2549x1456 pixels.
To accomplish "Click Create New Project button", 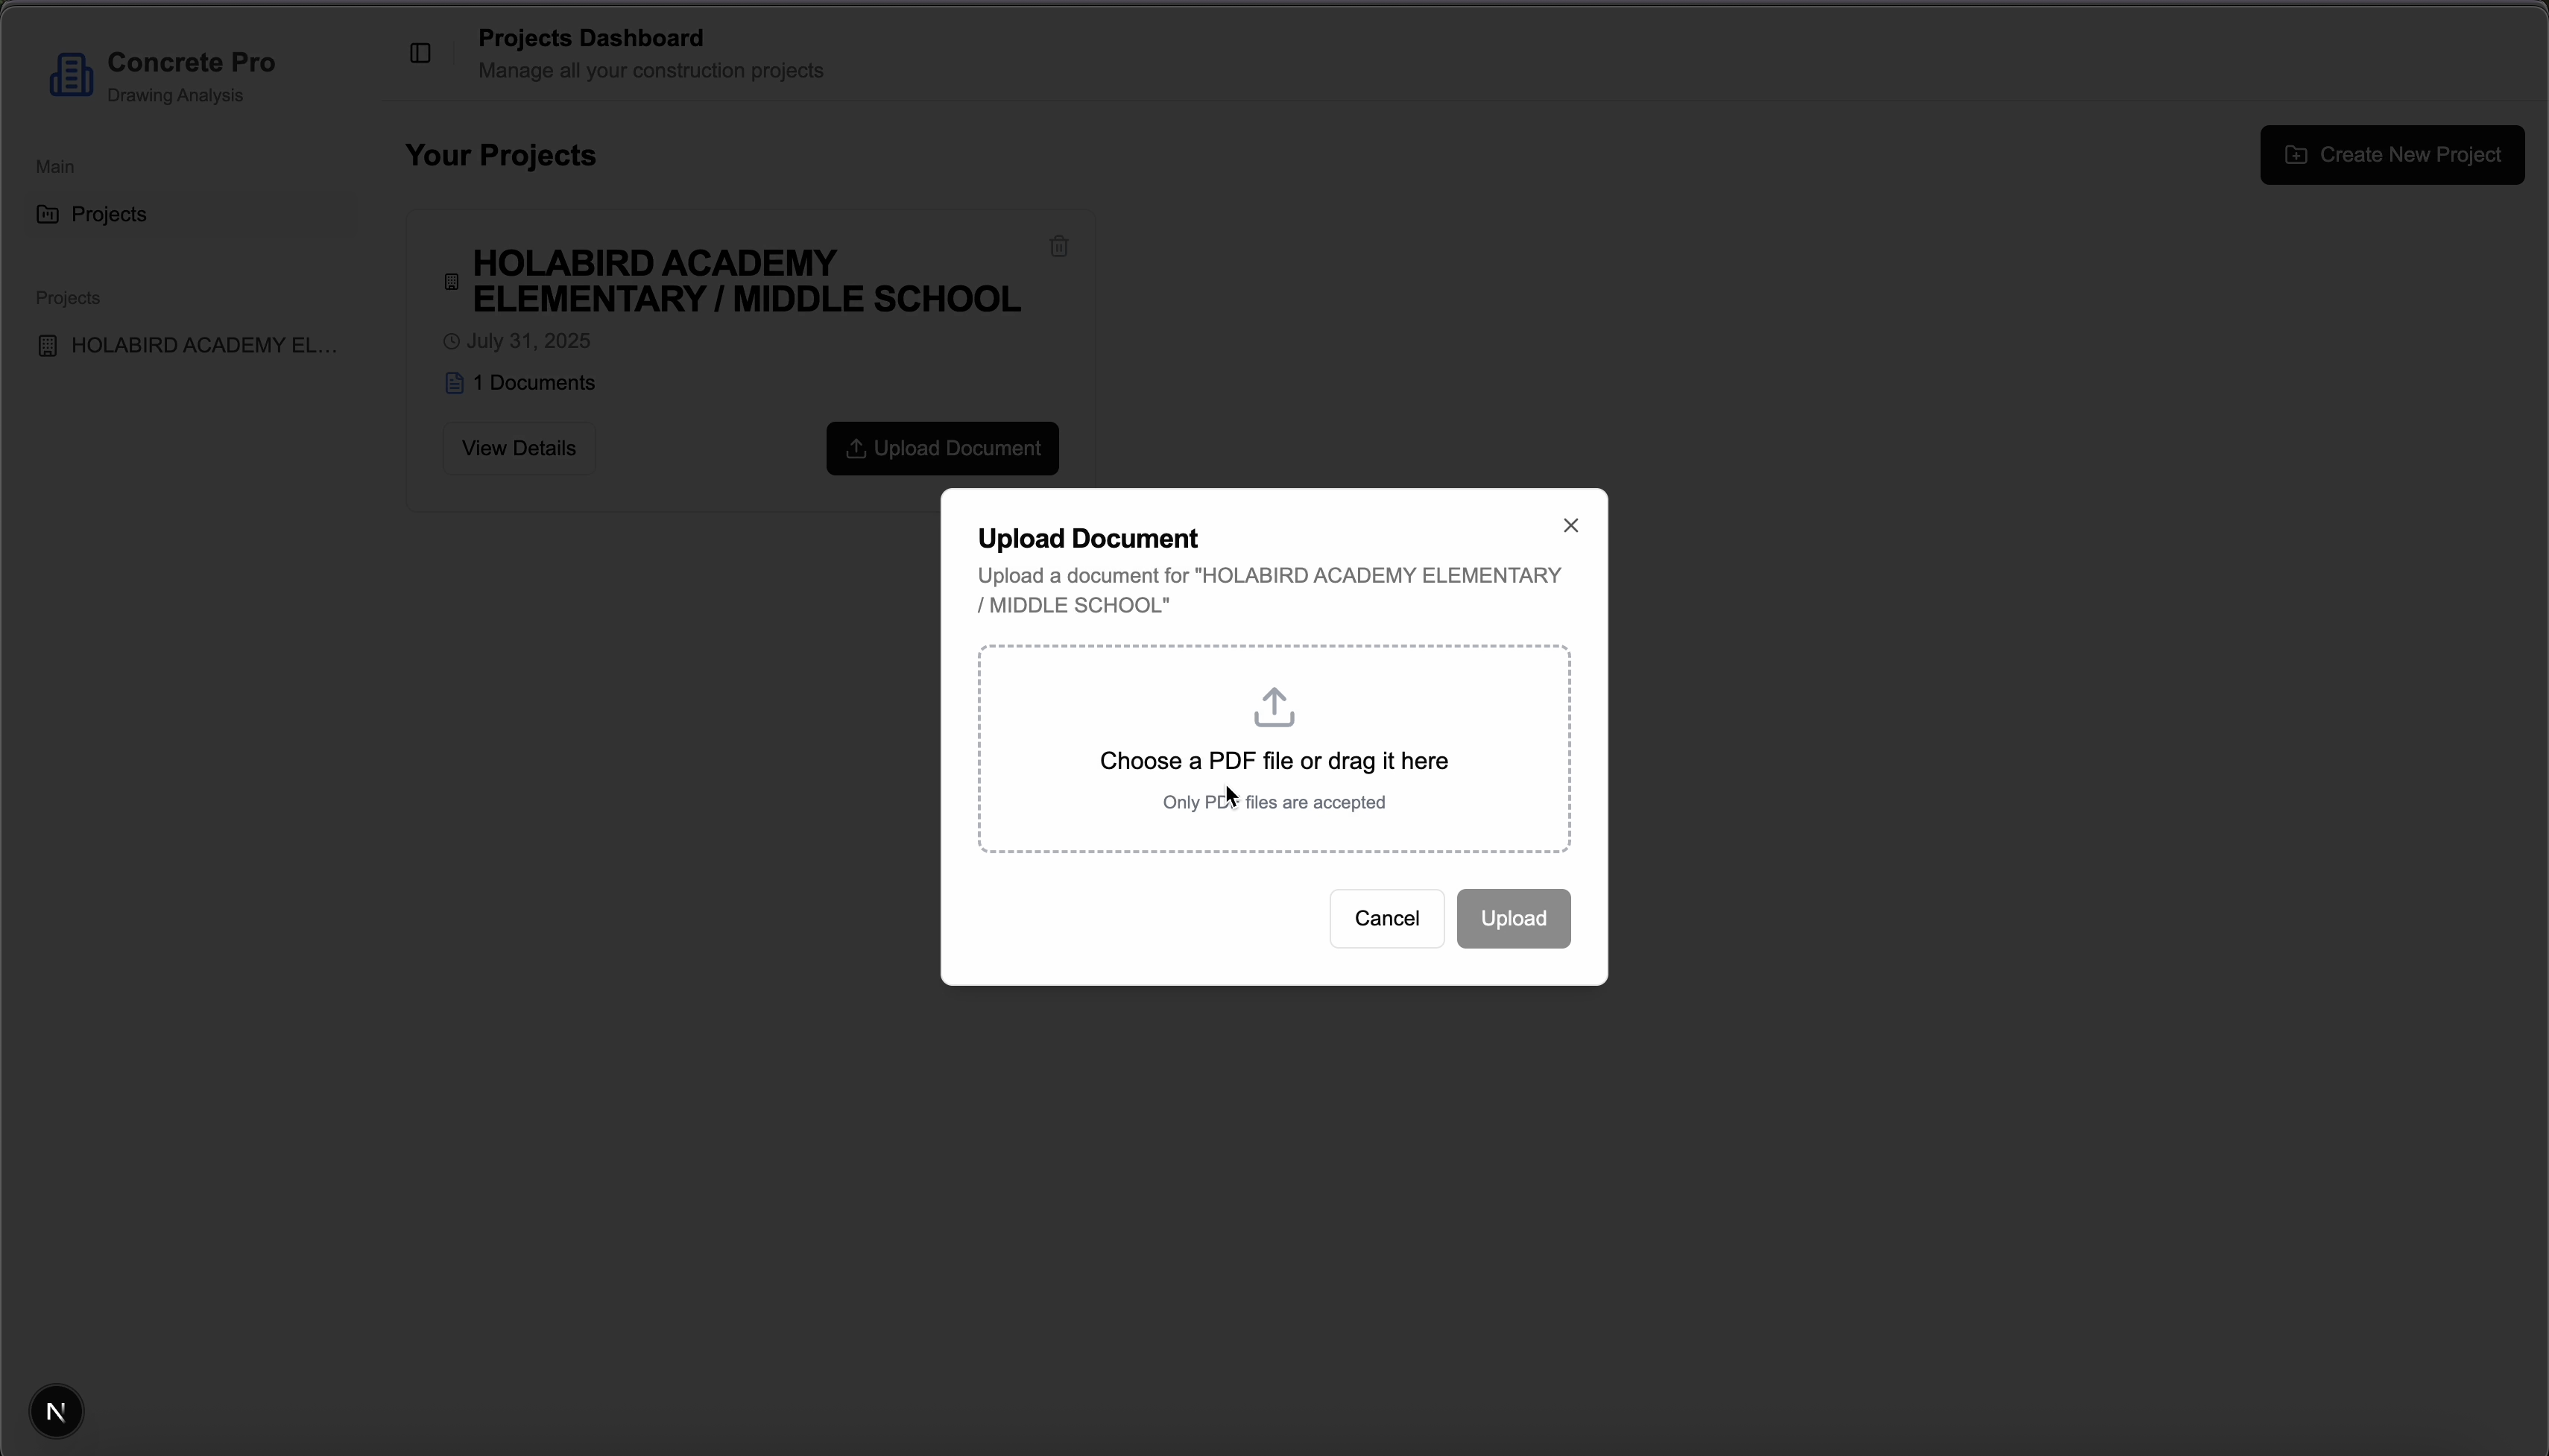I will pos(2392,155).
